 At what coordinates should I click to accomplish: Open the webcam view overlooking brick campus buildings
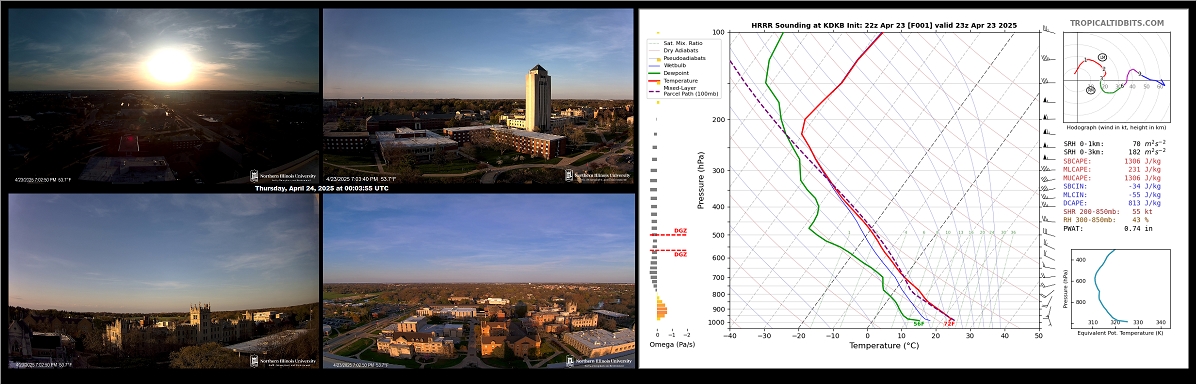click(x=479, y=280)
